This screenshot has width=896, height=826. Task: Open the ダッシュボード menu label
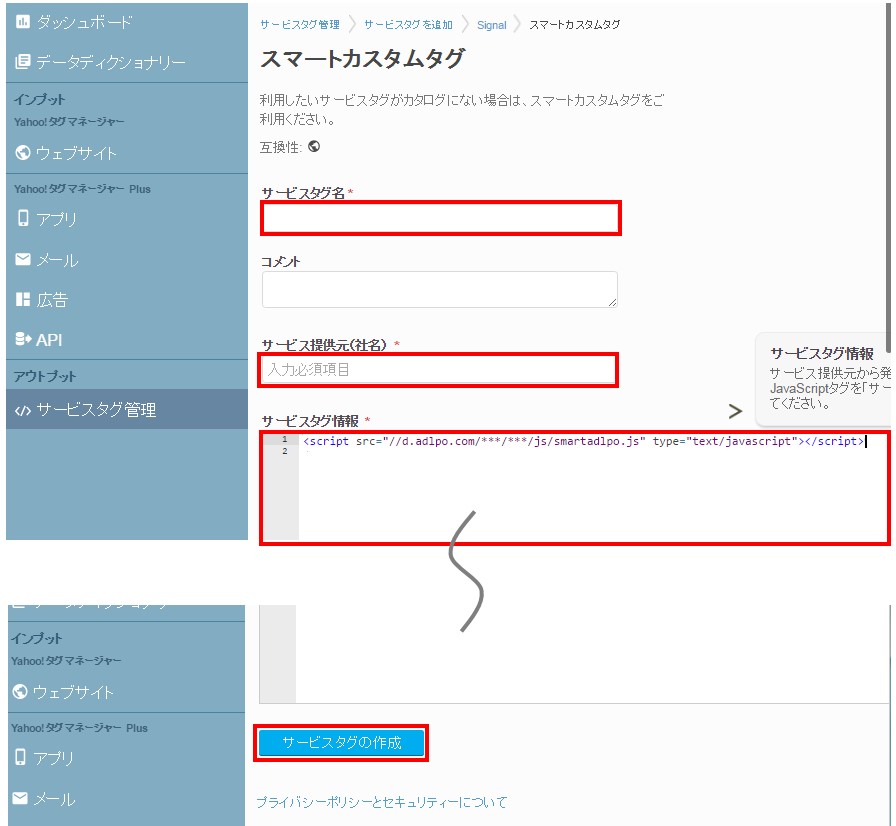(x=85, y=22)
